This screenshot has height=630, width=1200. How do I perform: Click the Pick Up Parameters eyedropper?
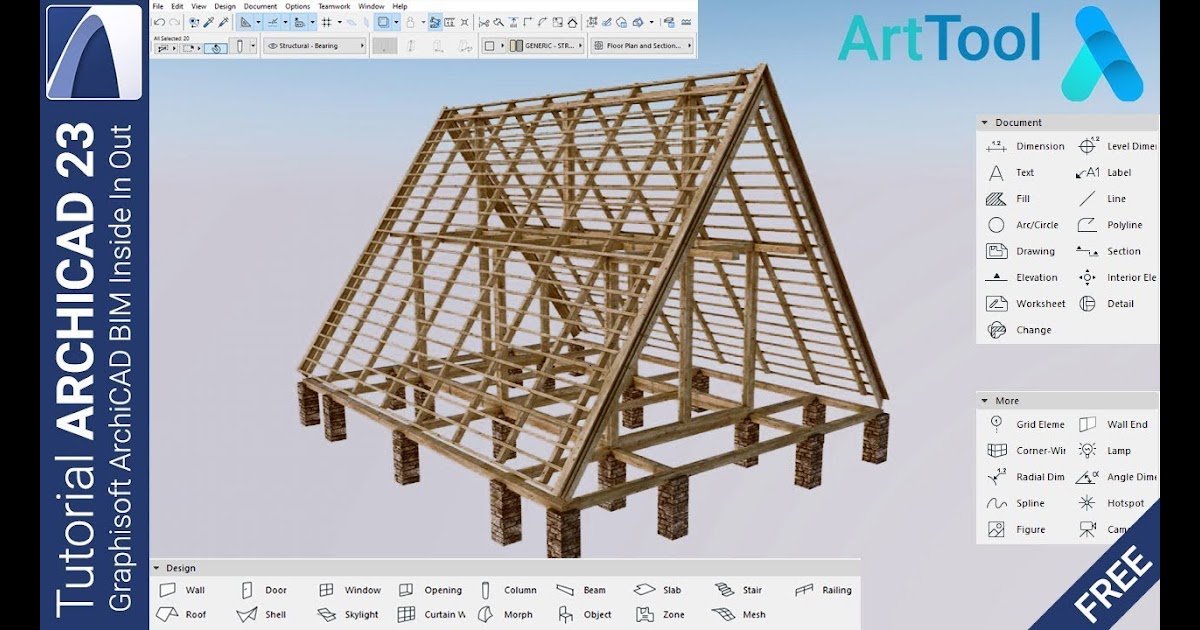click(209, 21)
